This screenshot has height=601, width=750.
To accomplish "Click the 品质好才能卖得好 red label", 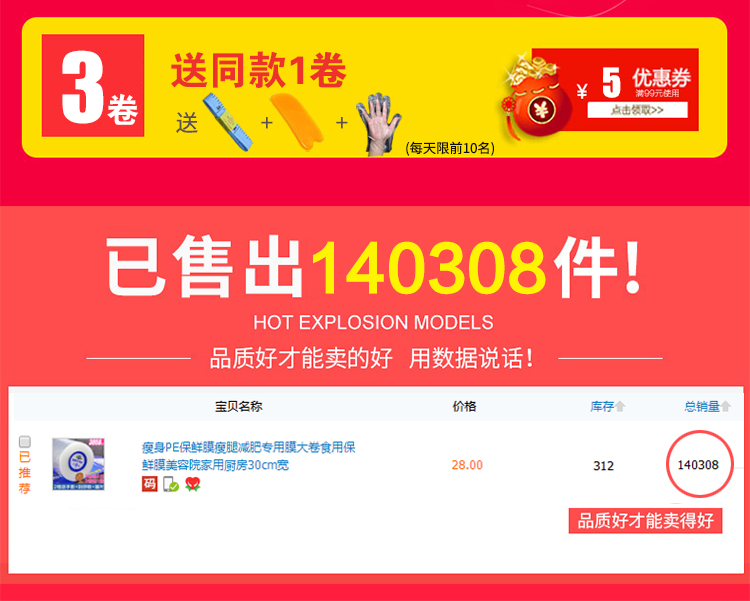I will [645, 521].
